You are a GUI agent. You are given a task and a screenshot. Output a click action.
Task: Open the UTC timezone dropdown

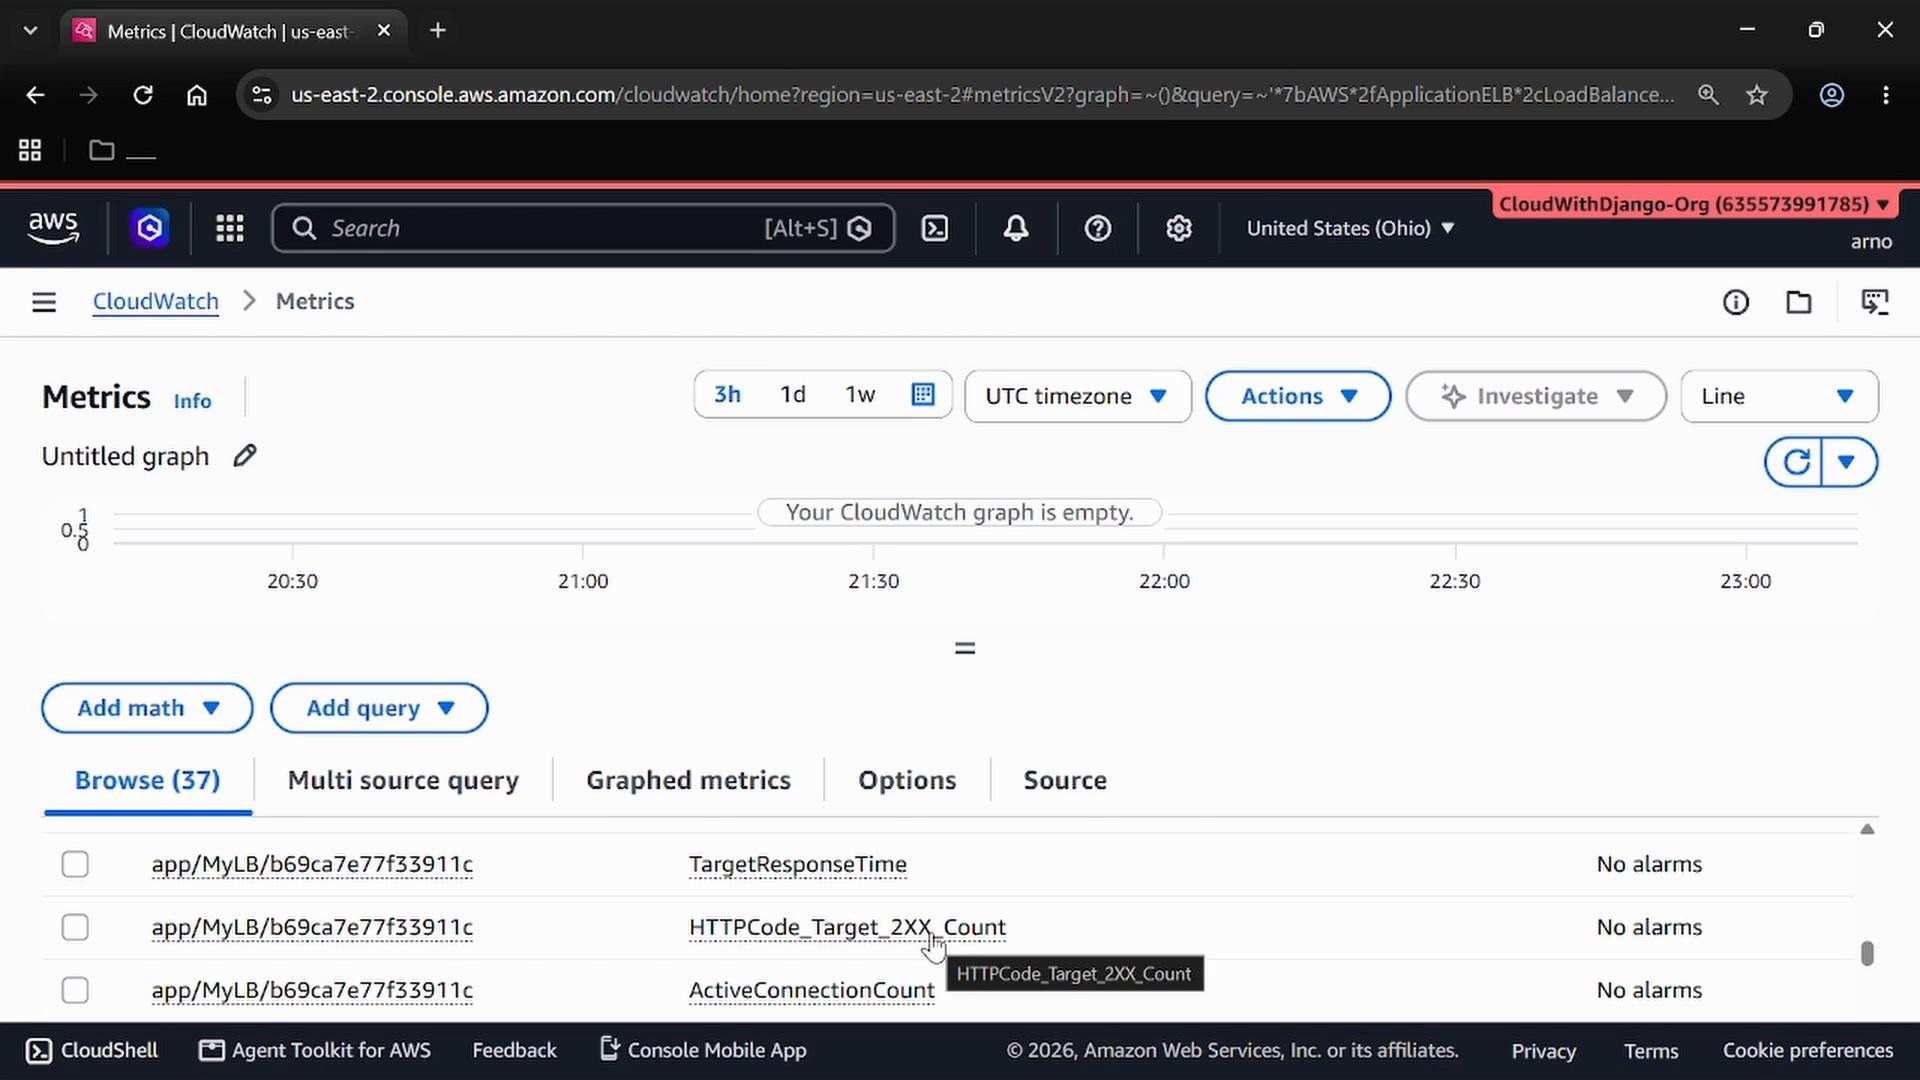pos(1078,396)
